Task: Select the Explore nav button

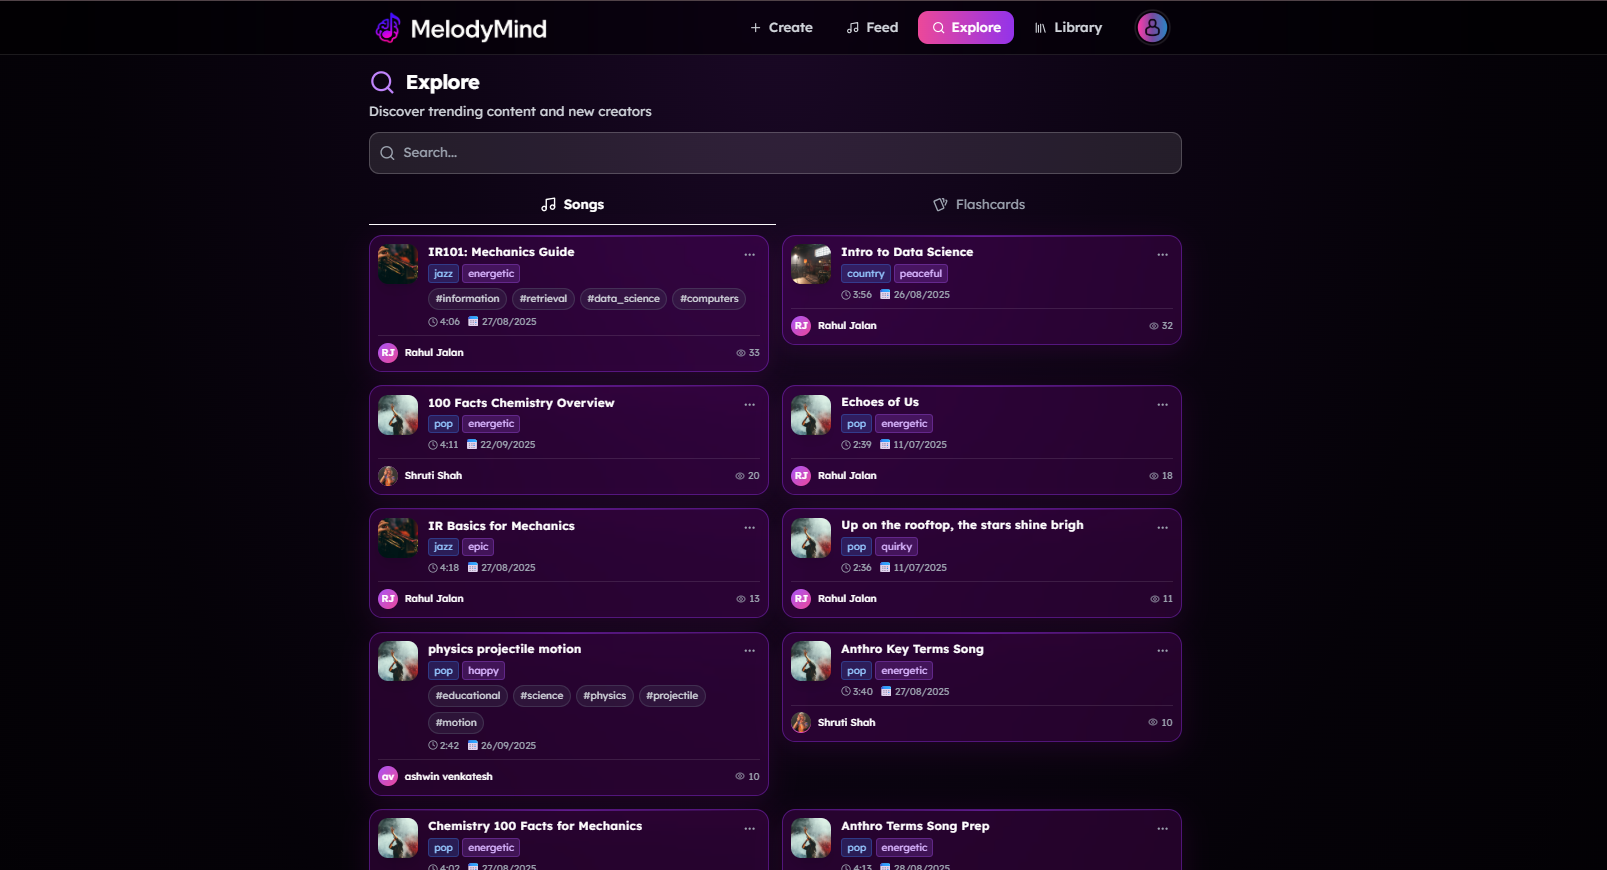Action: click(966, 28)
